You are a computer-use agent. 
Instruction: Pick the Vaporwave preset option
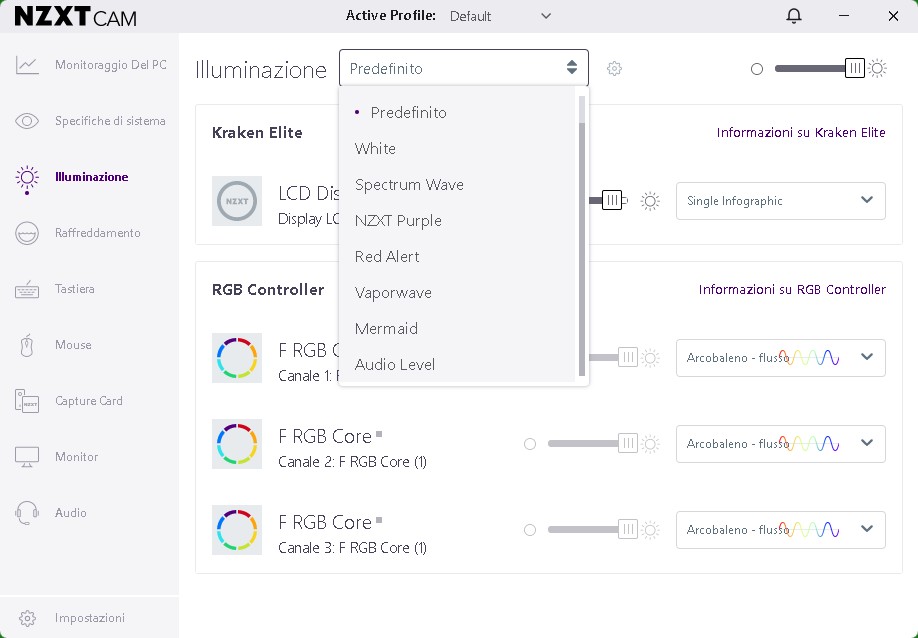click(393, 293)
